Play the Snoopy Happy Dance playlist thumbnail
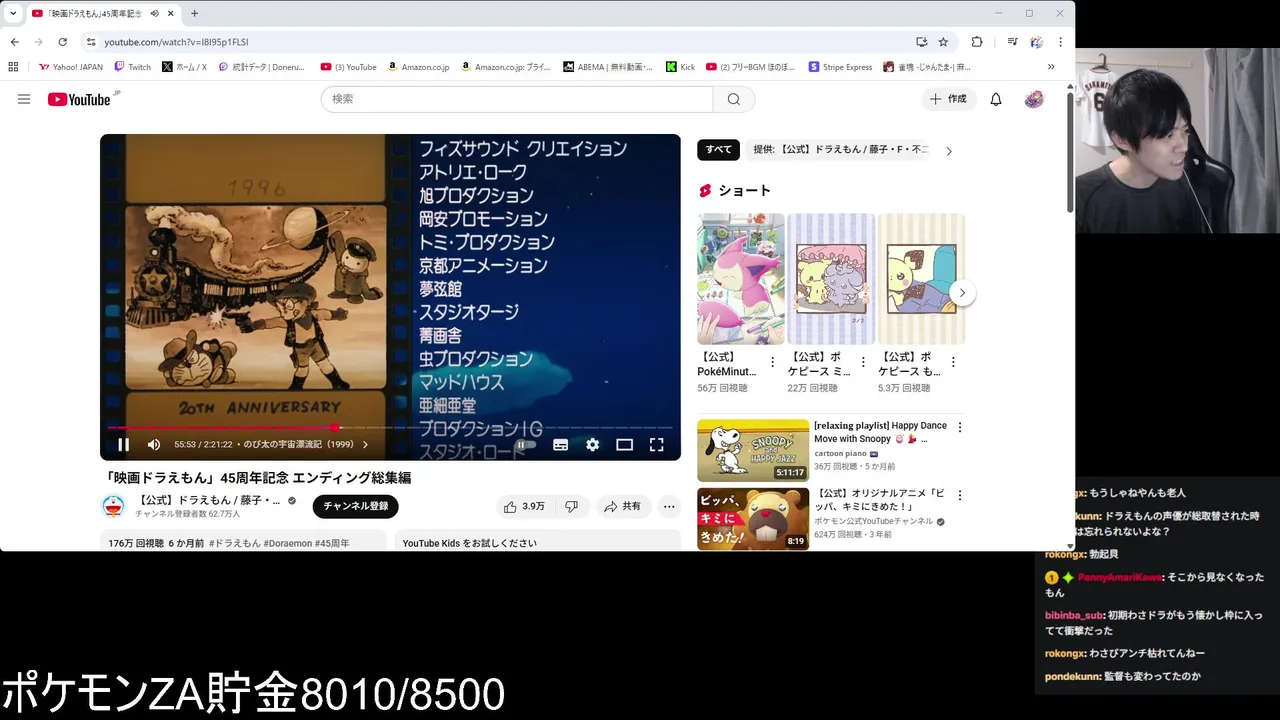Viewport: 1280px width, 720px height. [x=753, y=450]
